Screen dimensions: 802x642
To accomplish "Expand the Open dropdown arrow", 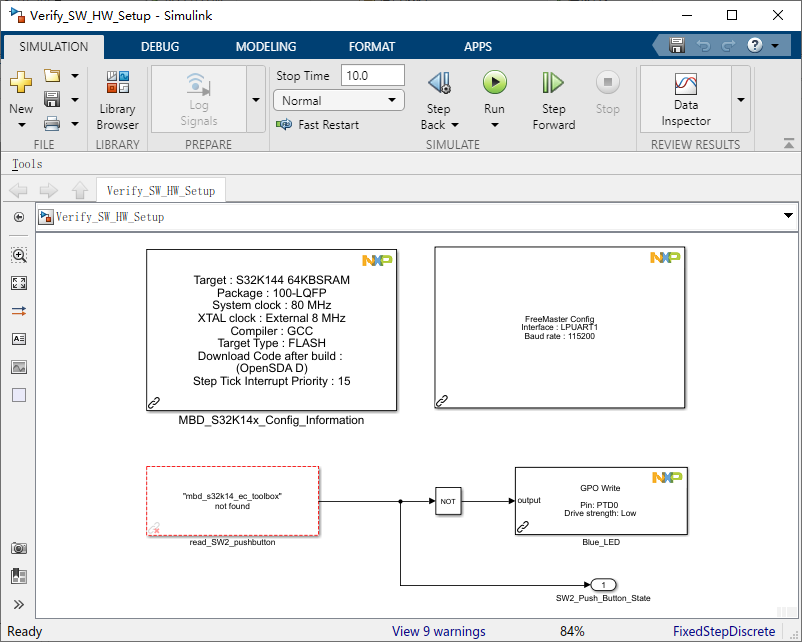I will click(x=75, y=76).
